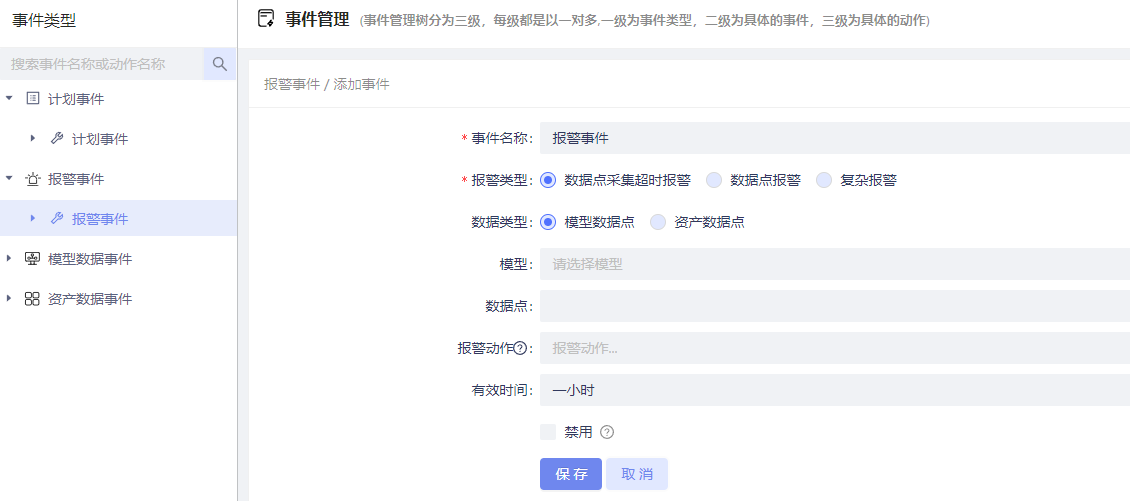This screenshot has height=501, width=1130.
Task: Open the 有效时间 dropdown showing 一小时
Action: click(834, 390)
